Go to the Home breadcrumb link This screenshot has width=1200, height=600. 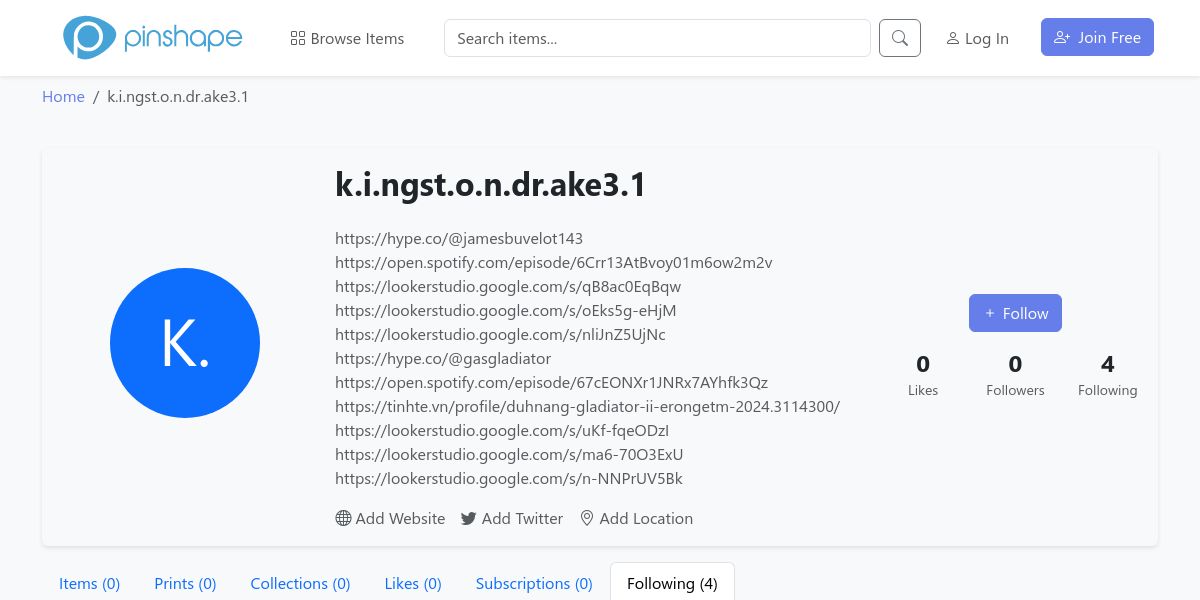point(63,96)
